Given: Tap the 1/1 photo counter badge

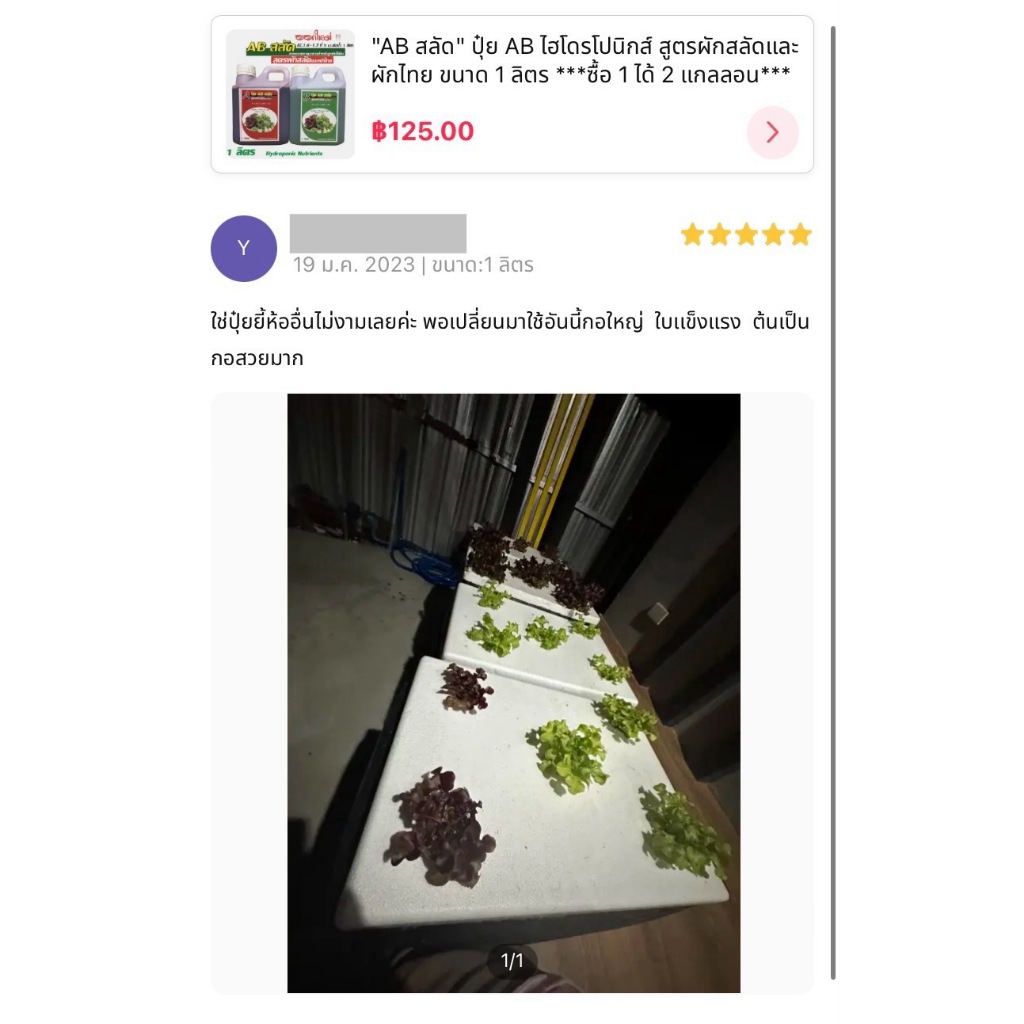Looking at the screenshot, I should tap(512, 960).
